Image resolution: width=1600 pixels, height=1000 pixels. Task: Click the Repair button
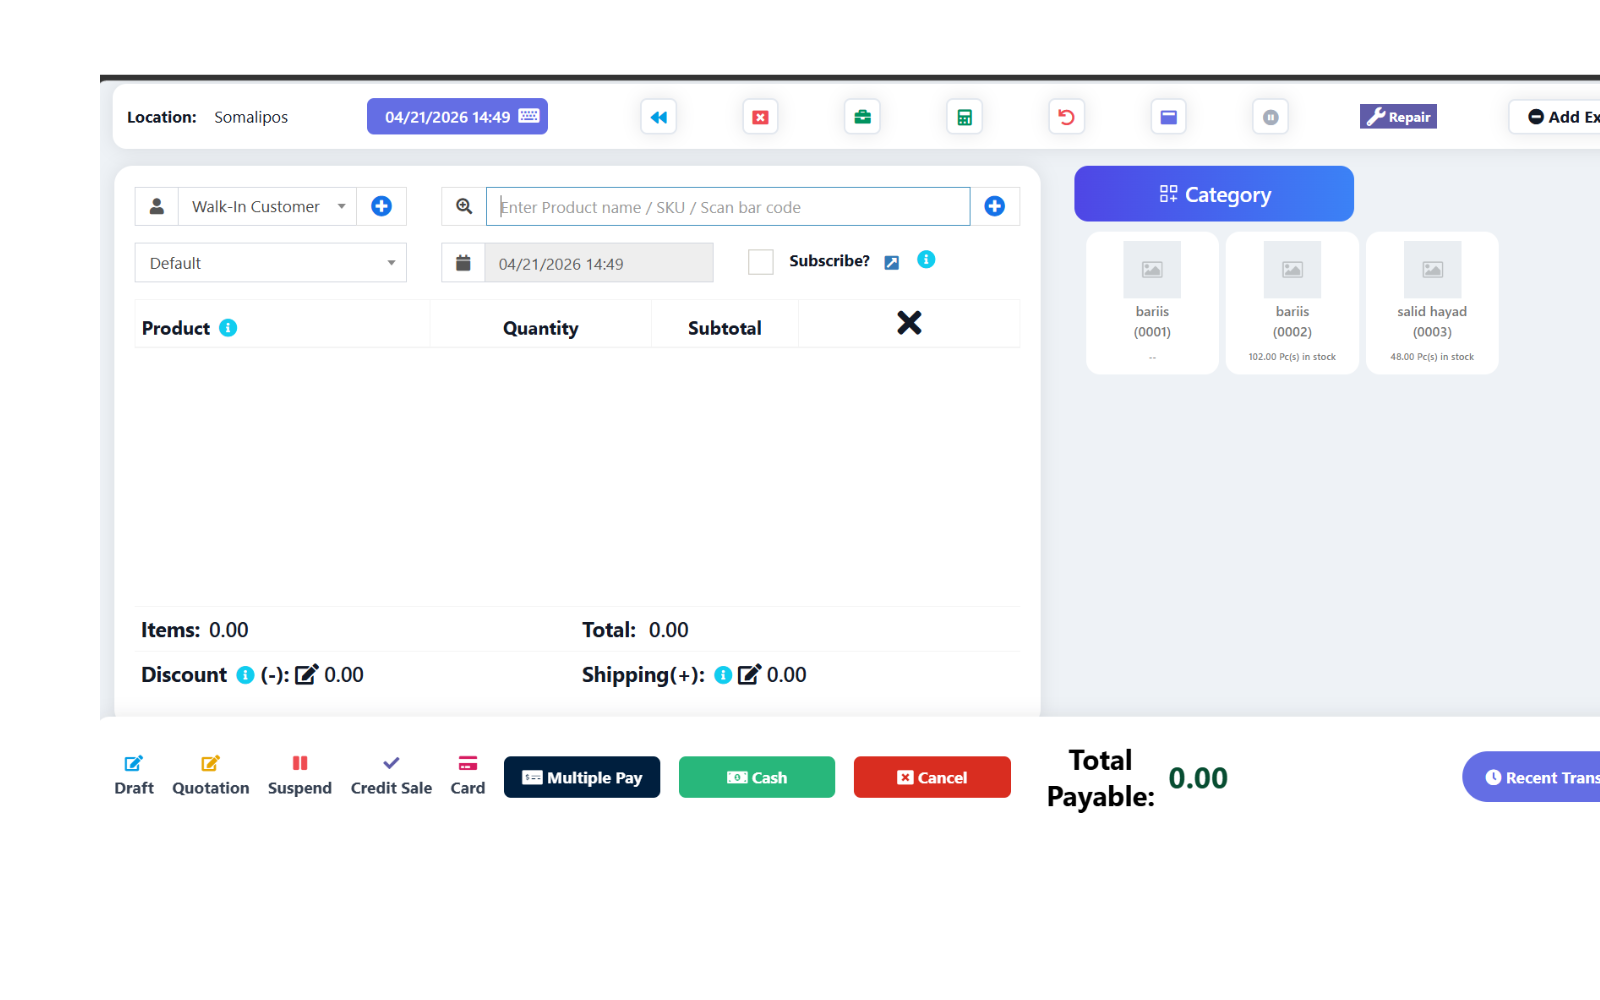click(1398, 116)
